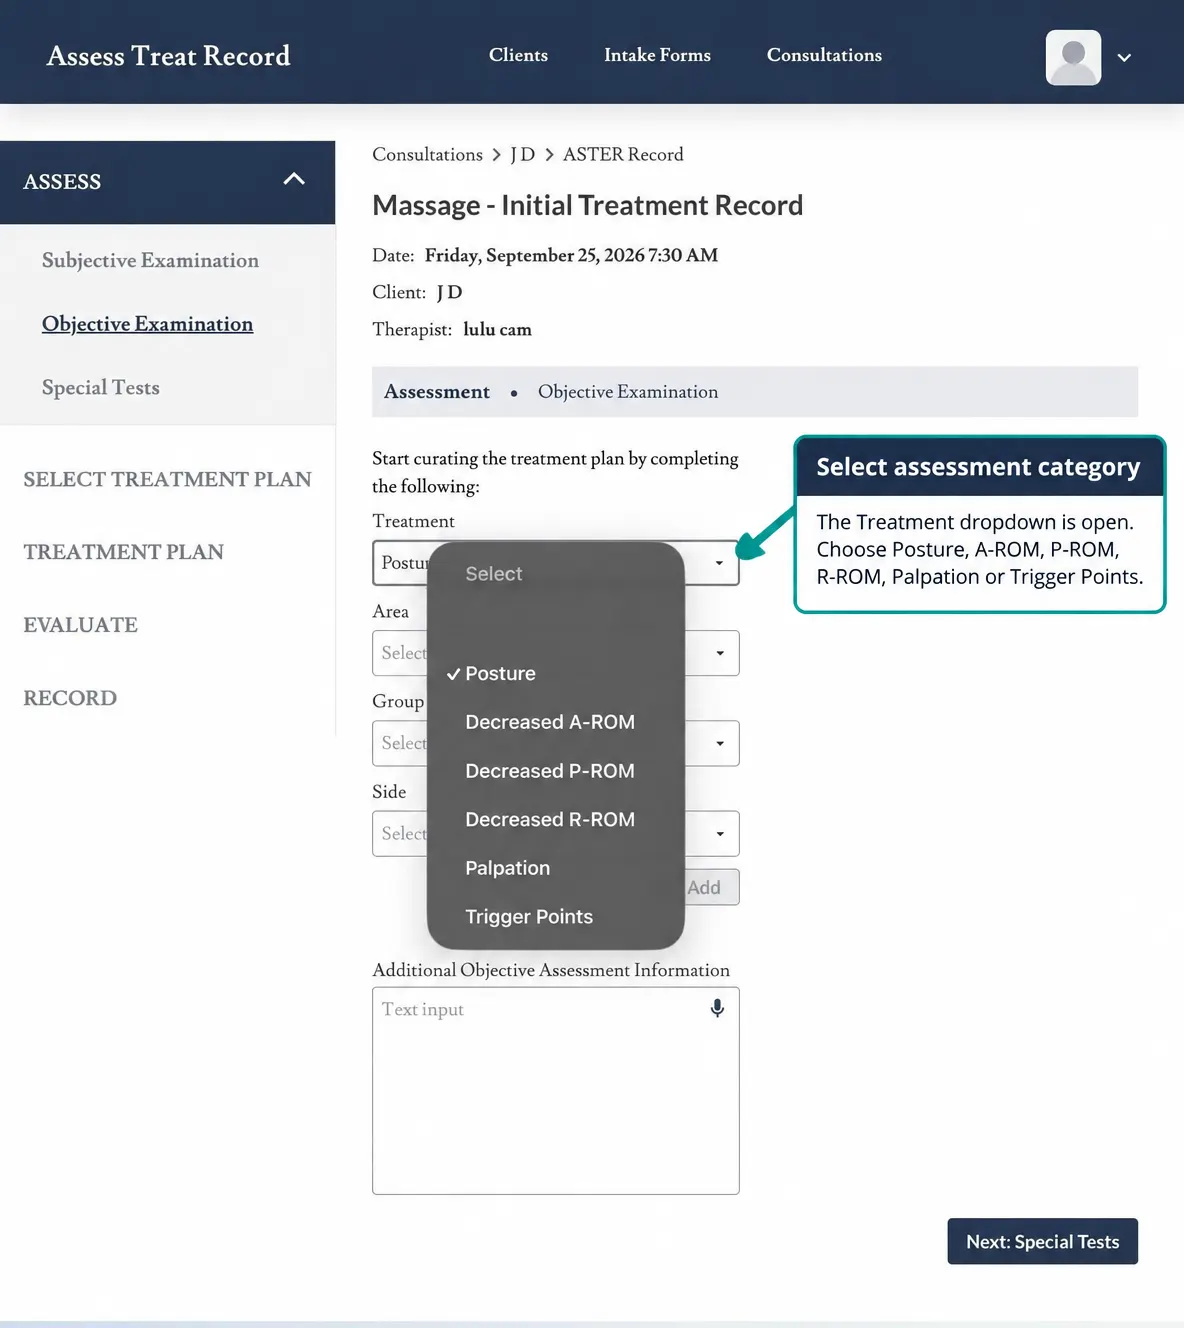Open the Side dropdown arrow
Image resolution: width=1184 pixels, height=1328 pixels.
point(720,833)
